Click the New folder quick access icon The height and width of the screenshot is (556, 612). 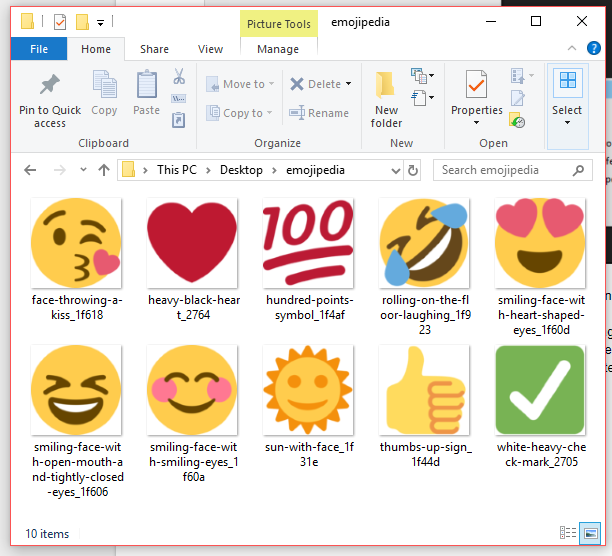click(82, 22)
